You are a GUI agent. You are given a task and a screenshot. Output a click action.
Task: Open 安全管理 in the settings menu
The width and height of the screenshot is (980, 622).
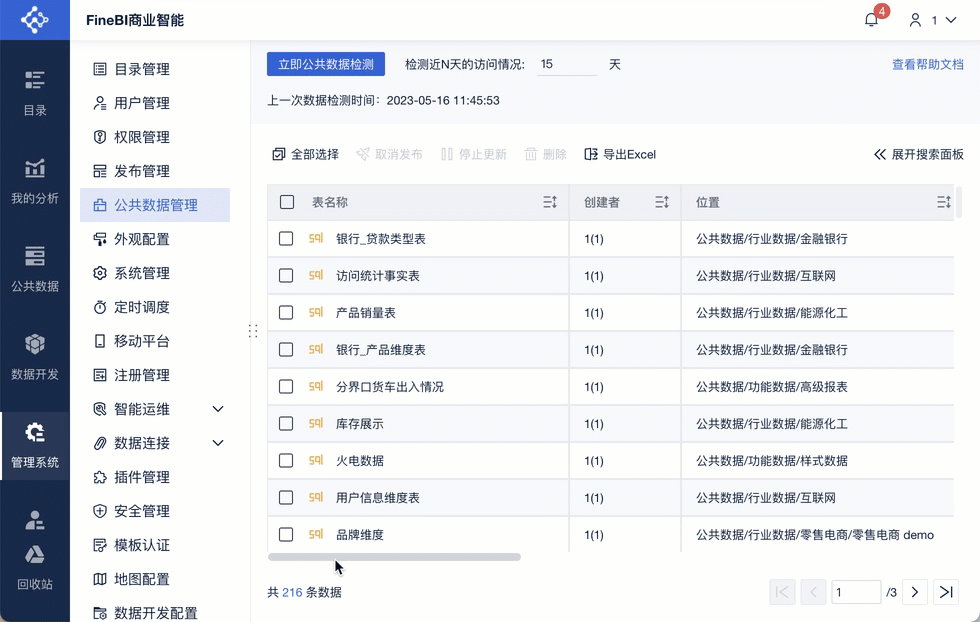pyautogui.click(x=150, y=512)
